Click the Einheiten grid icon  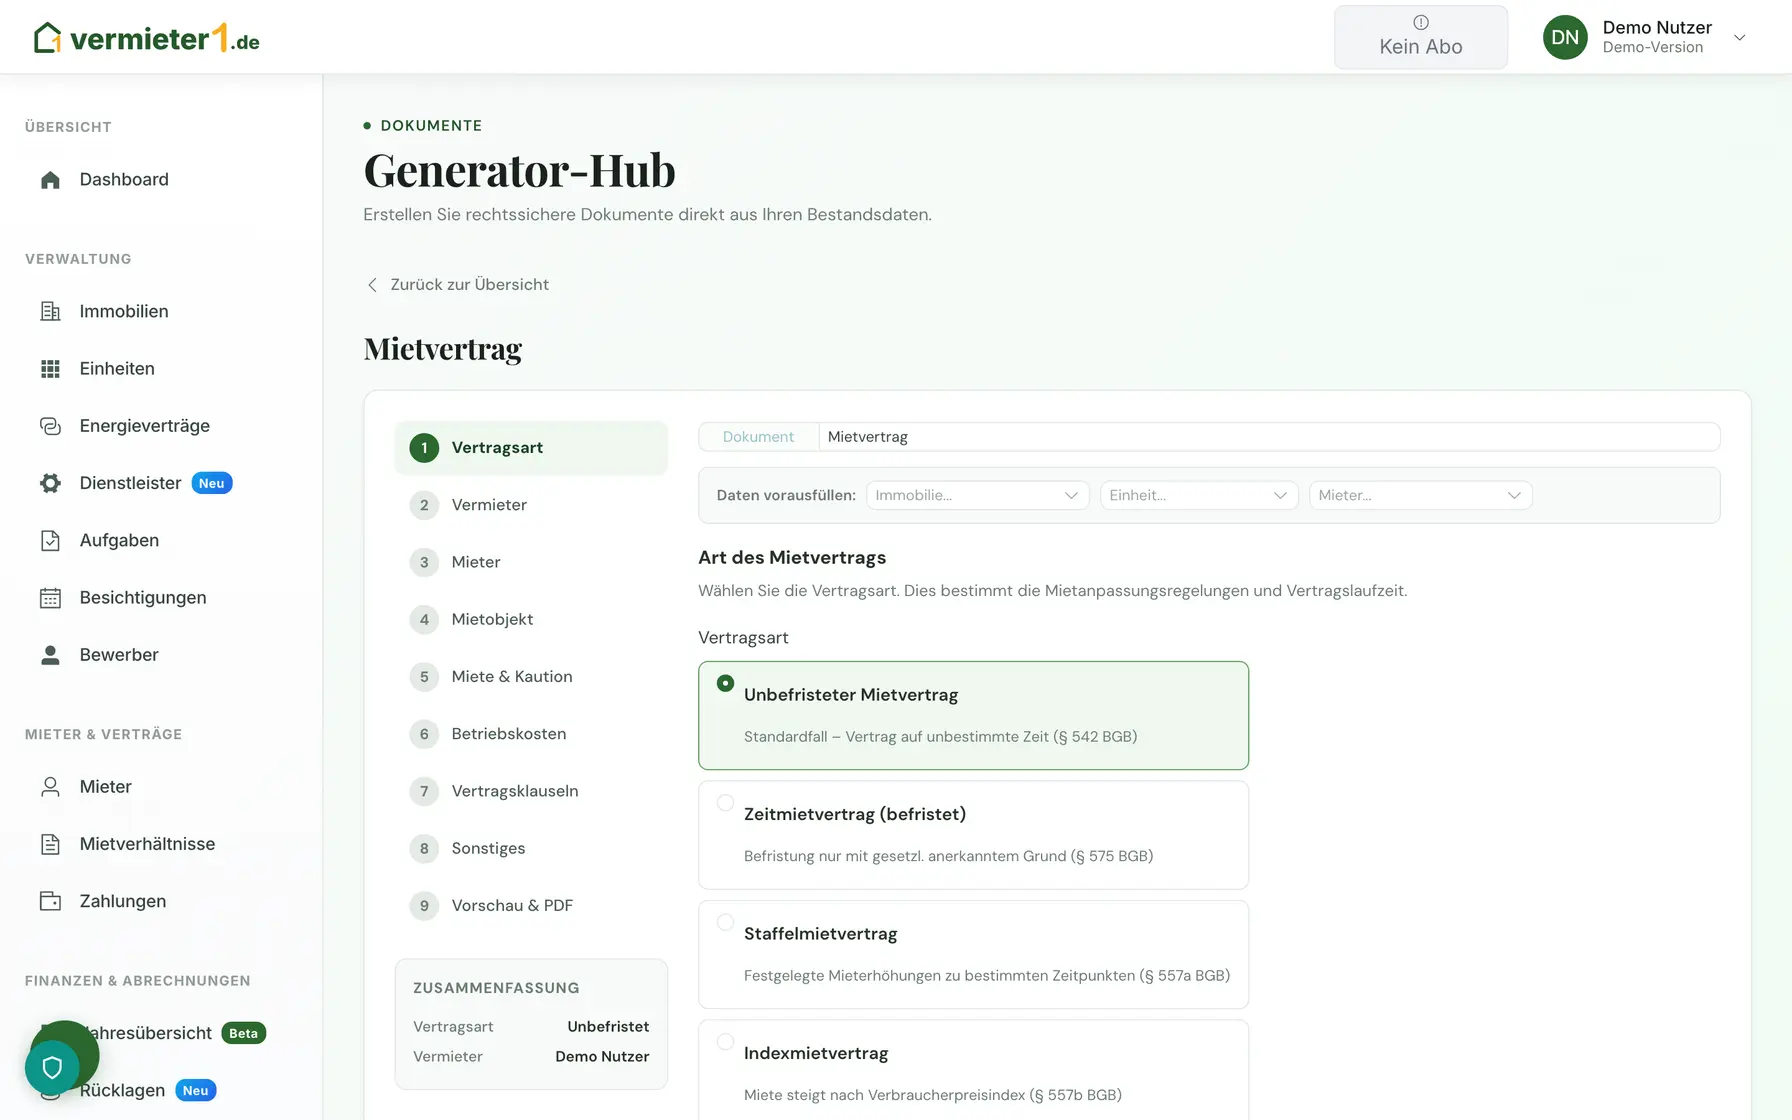[x=50, y=369]
